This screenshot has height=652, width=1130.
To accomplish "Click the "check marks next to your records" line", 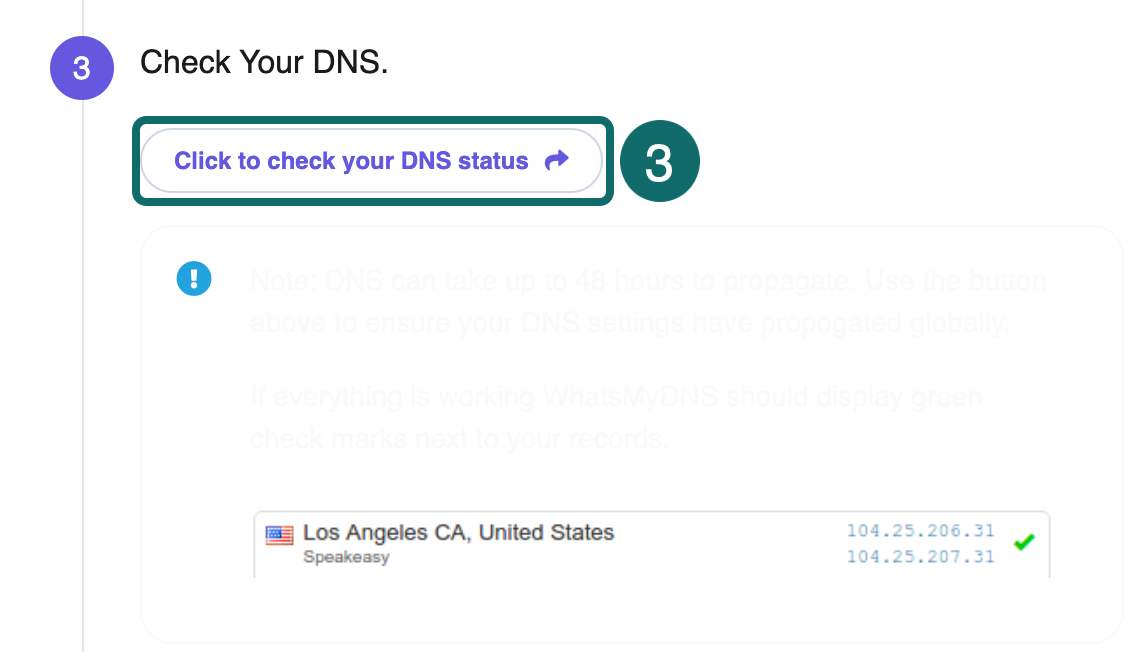I will (x=458, y=438).
